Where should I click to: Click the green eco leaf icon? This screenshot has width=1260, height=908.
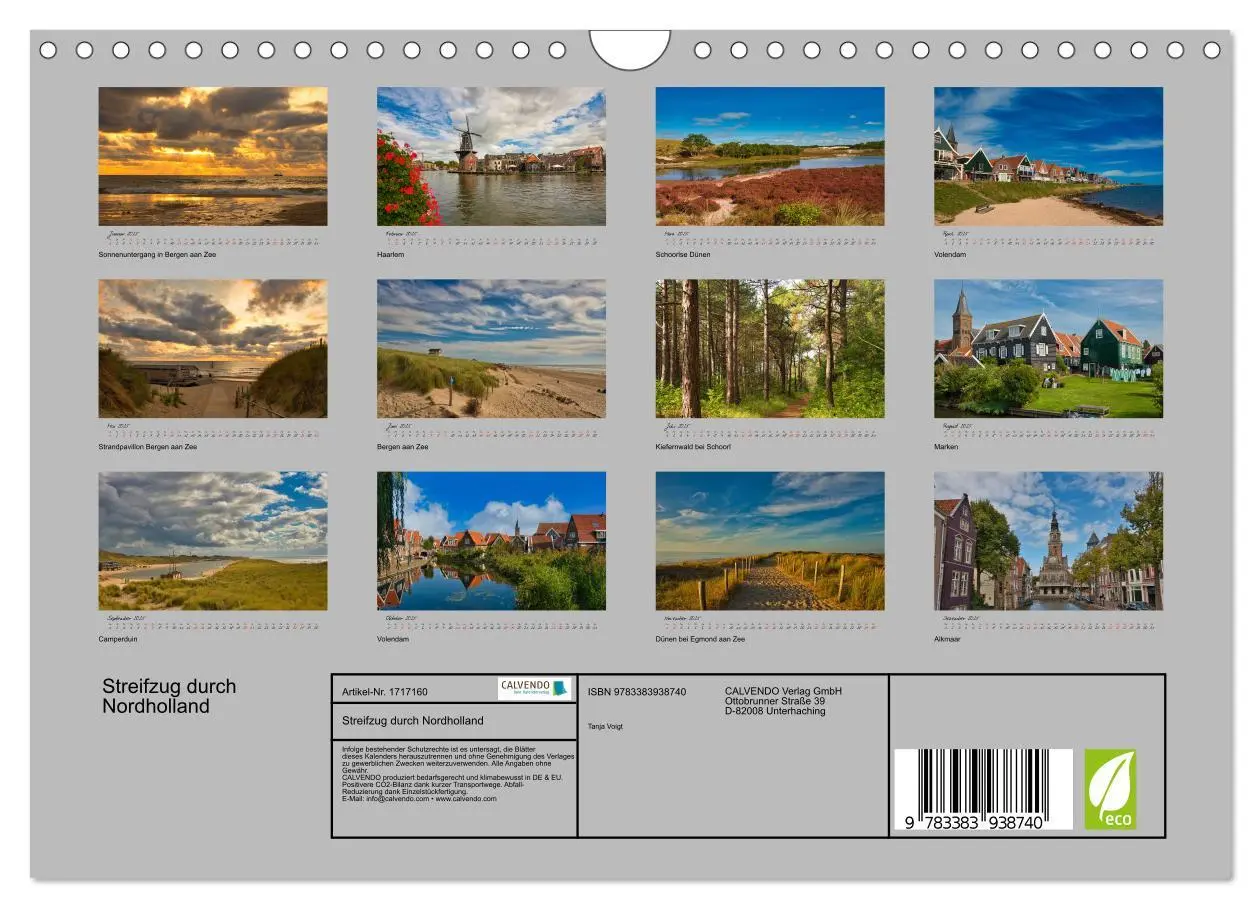coord(1110,789)
